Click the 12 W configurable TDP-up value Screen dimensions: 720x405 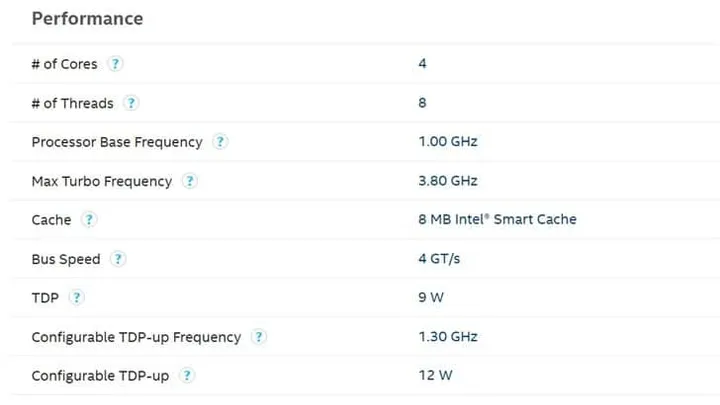[434, 376]
